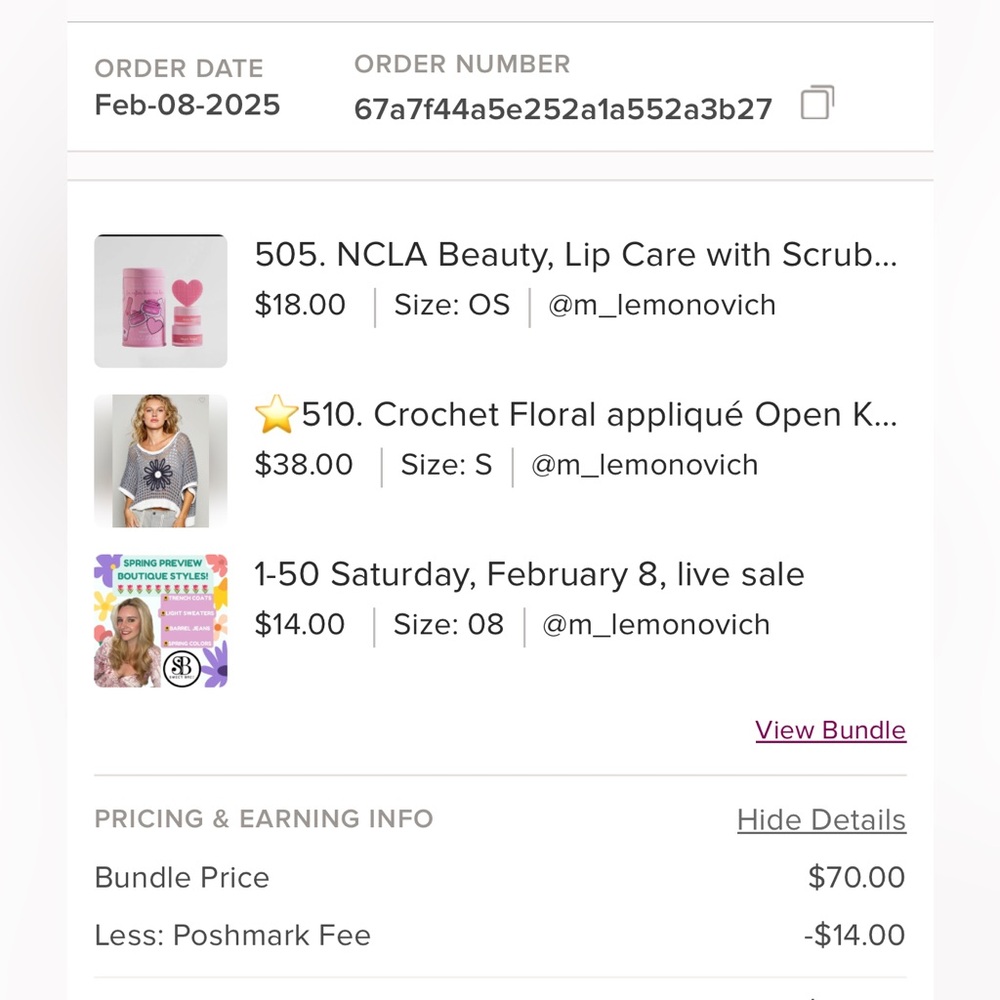Collapse pricing details via Hide Details
Viewport: 1000px width, 1000px height.
tap(821, 819)
